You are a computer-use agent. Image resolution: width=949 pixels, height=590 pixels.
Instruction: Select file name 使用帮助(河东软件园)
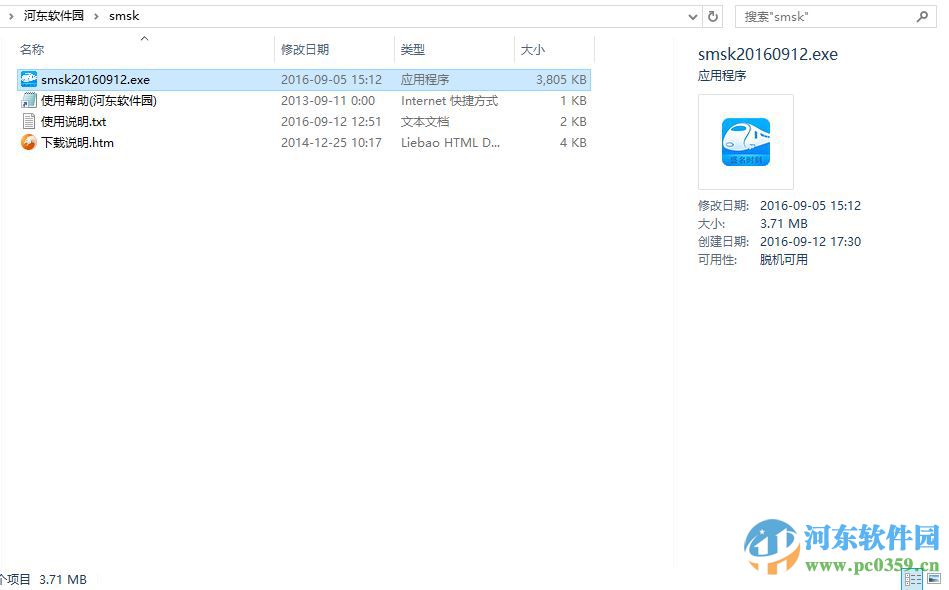pyautogui.click(x=99, y=100)
